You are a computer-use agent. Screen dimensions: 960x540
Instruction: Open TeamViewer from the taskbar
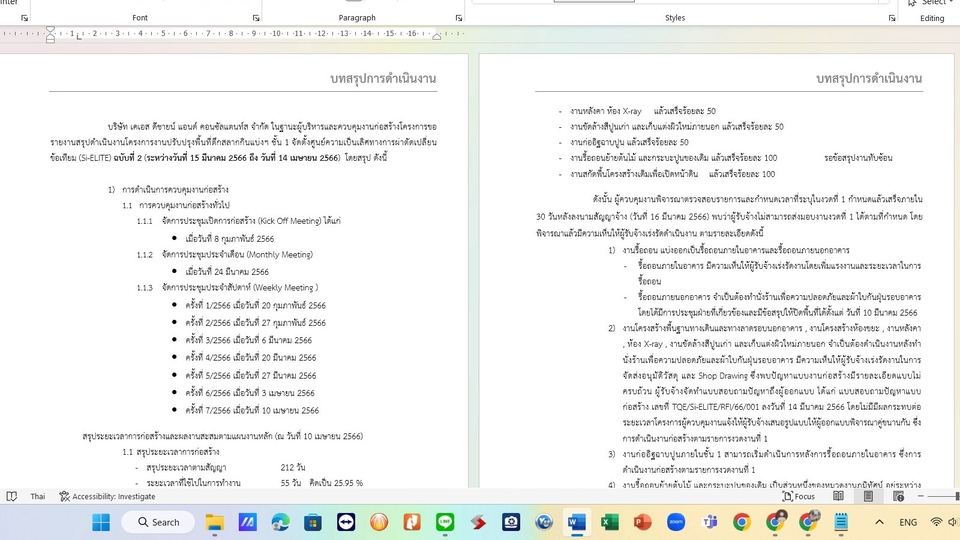point(346,522)
